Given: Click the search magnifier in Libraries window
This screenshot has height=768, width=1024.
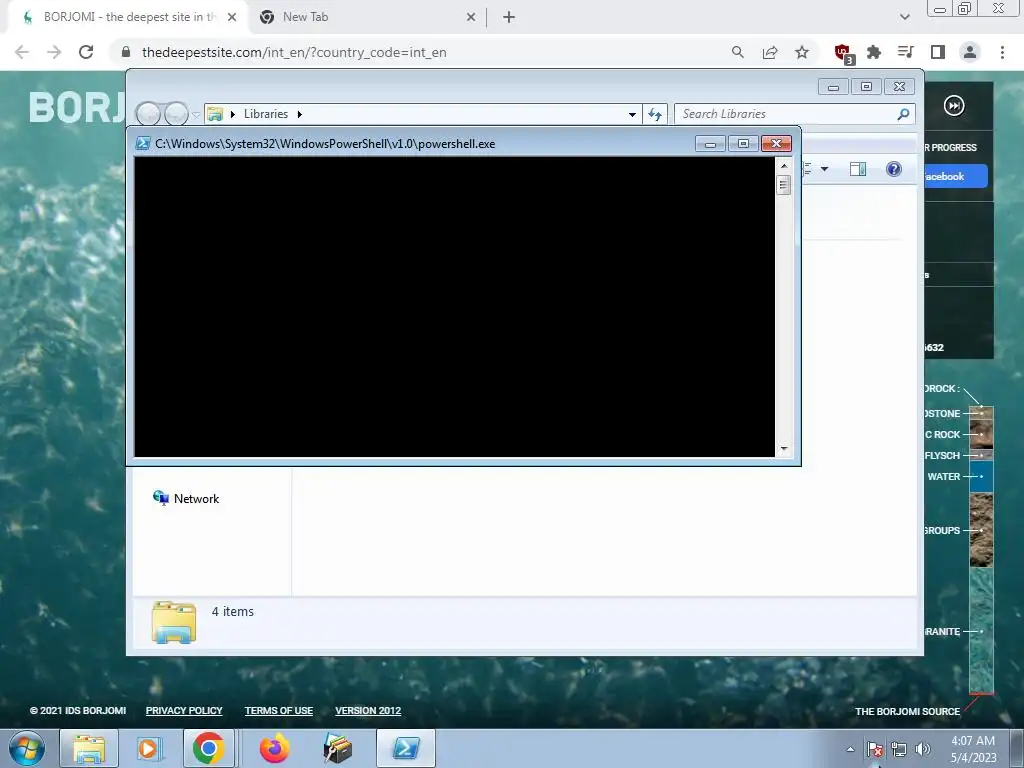Looking at the screenshot, I should [x=903, y=114].
